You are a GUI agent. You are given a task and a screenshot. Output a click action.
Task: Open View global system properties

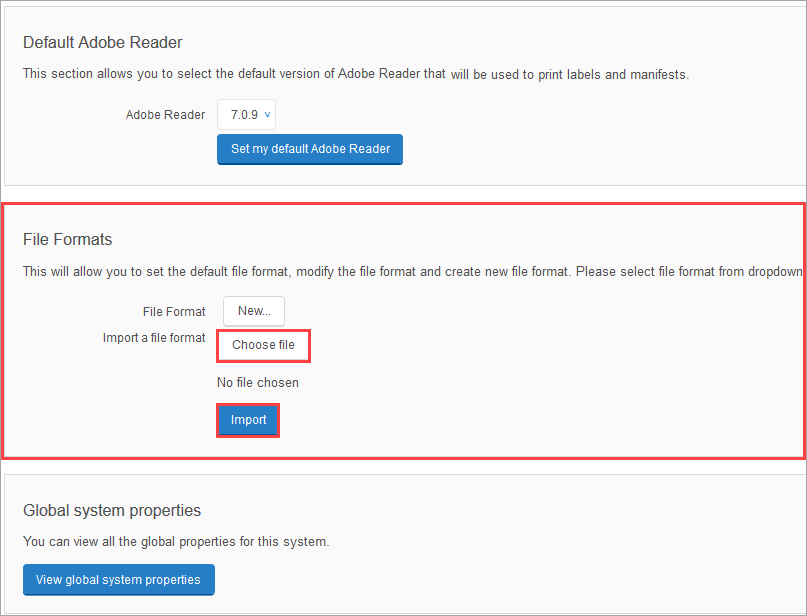coord(118,579)
